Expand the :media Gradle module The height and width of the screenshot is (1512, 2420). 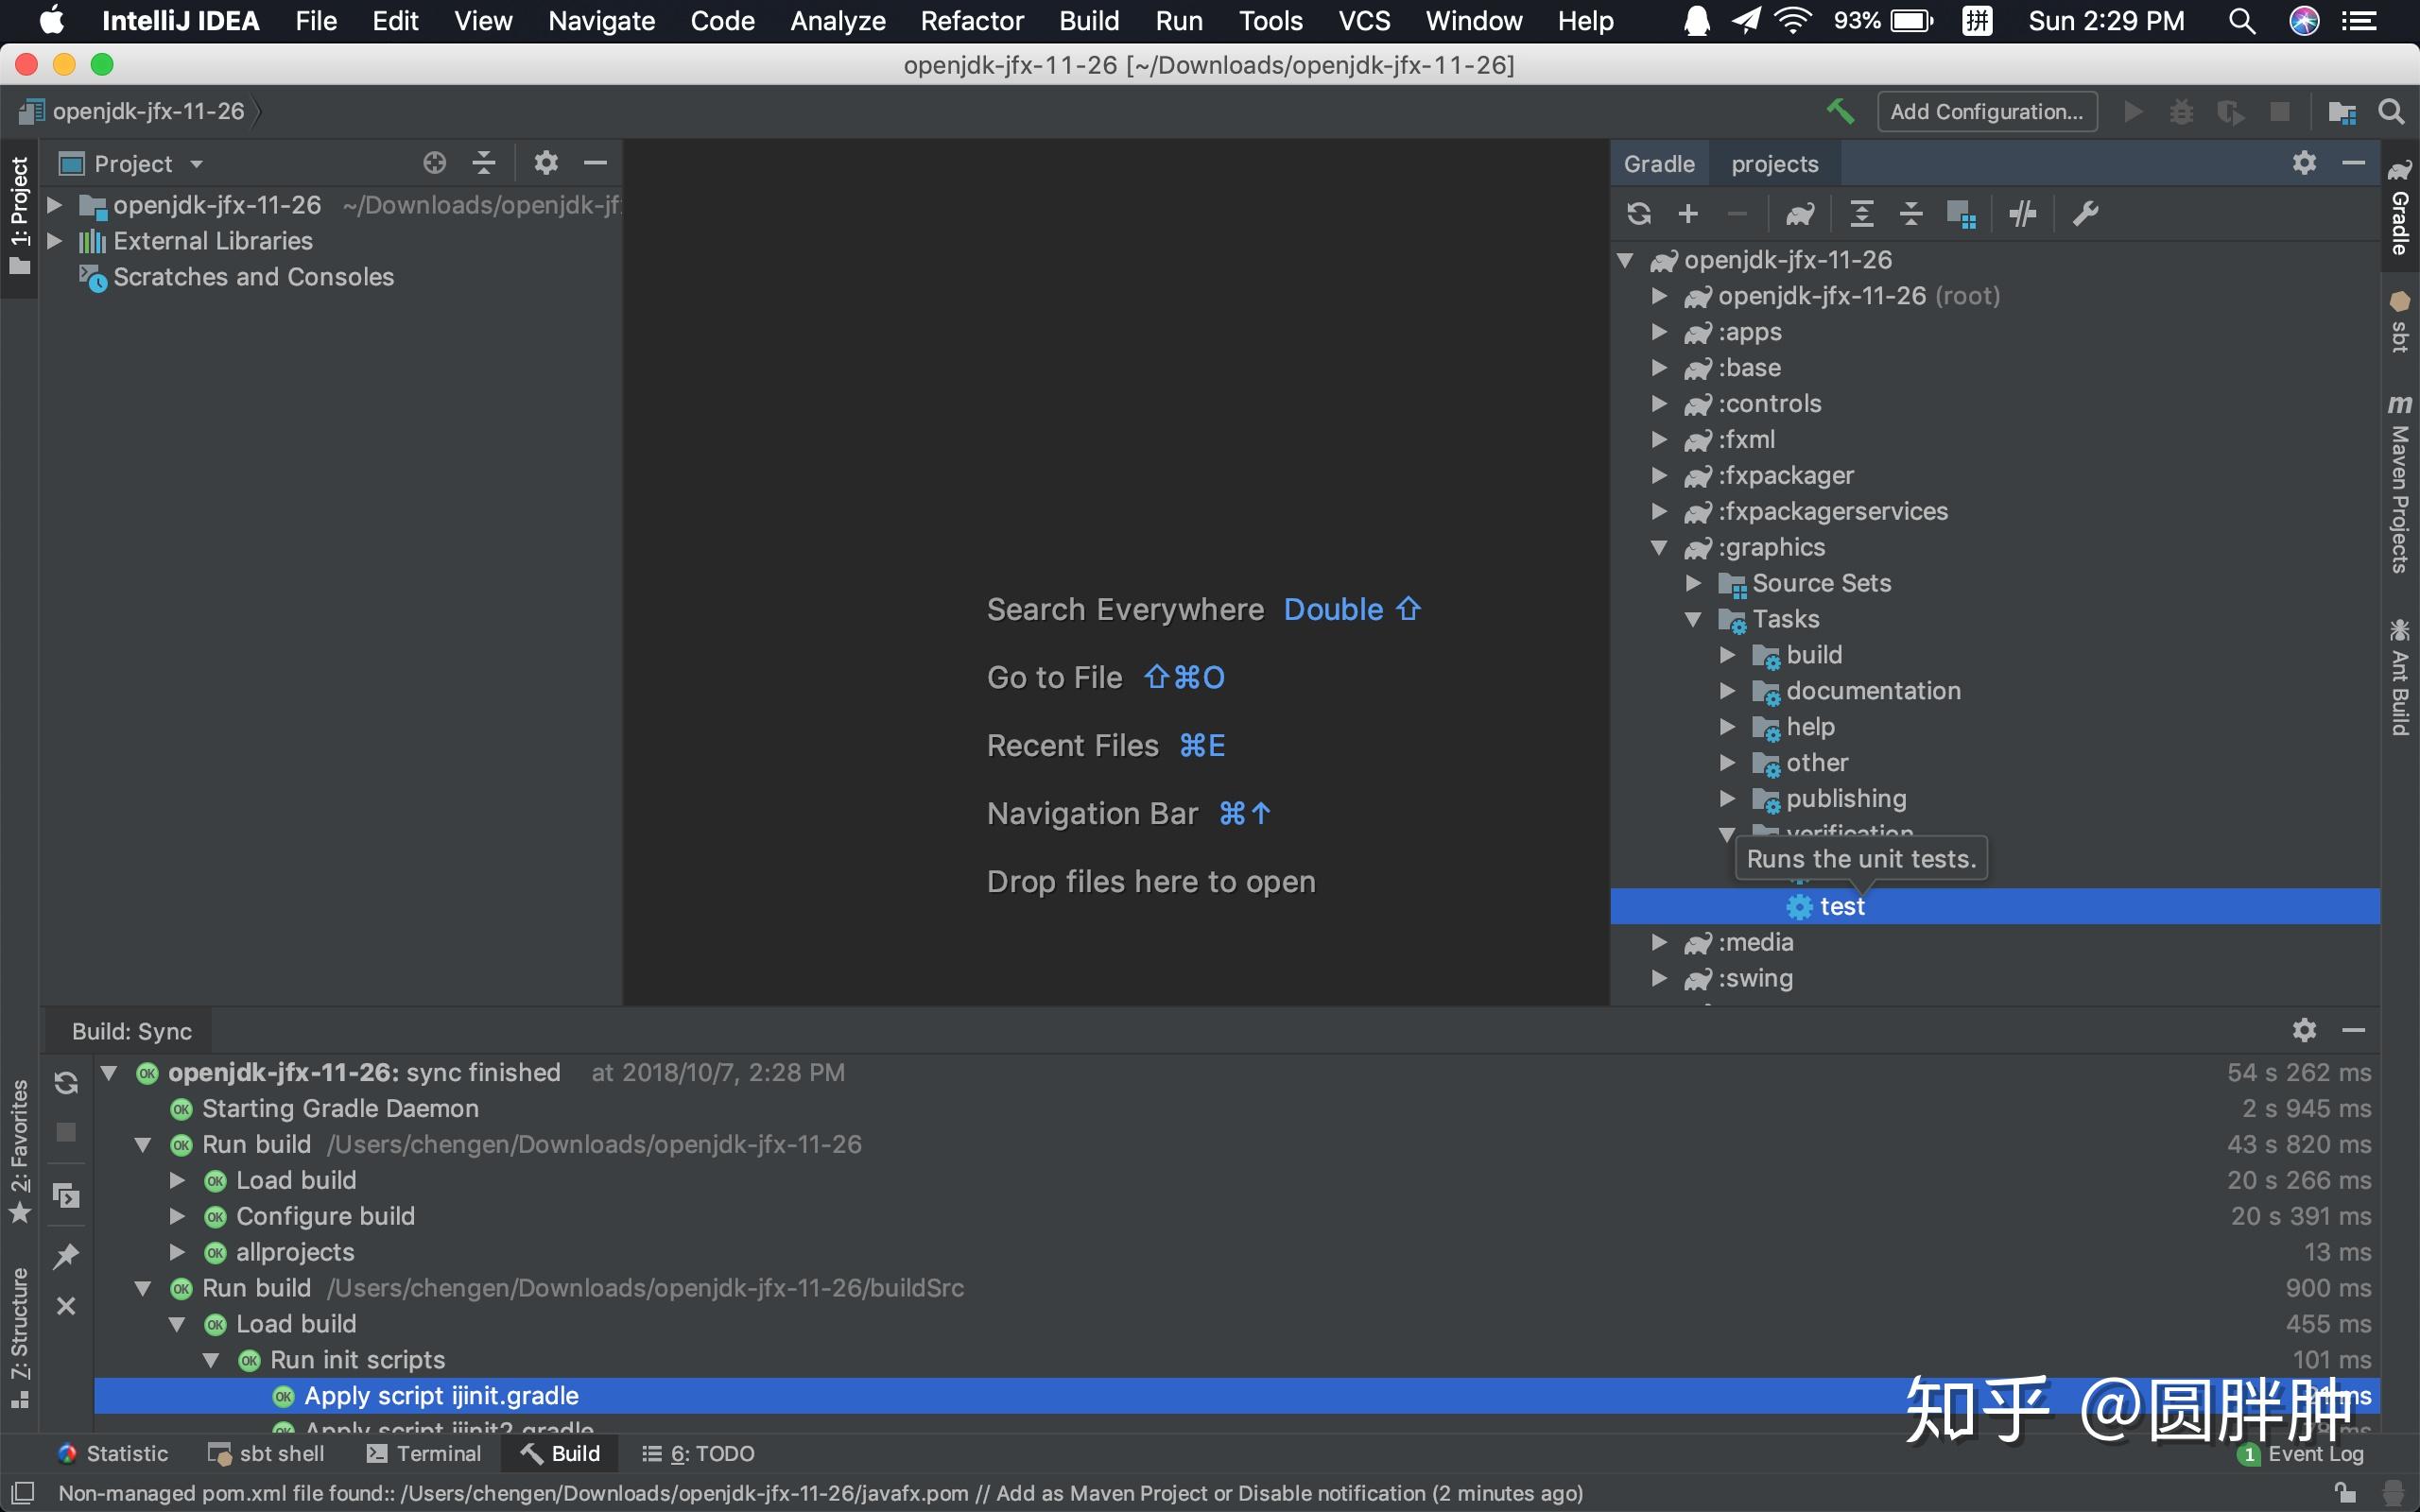[x=1659, y=942]
